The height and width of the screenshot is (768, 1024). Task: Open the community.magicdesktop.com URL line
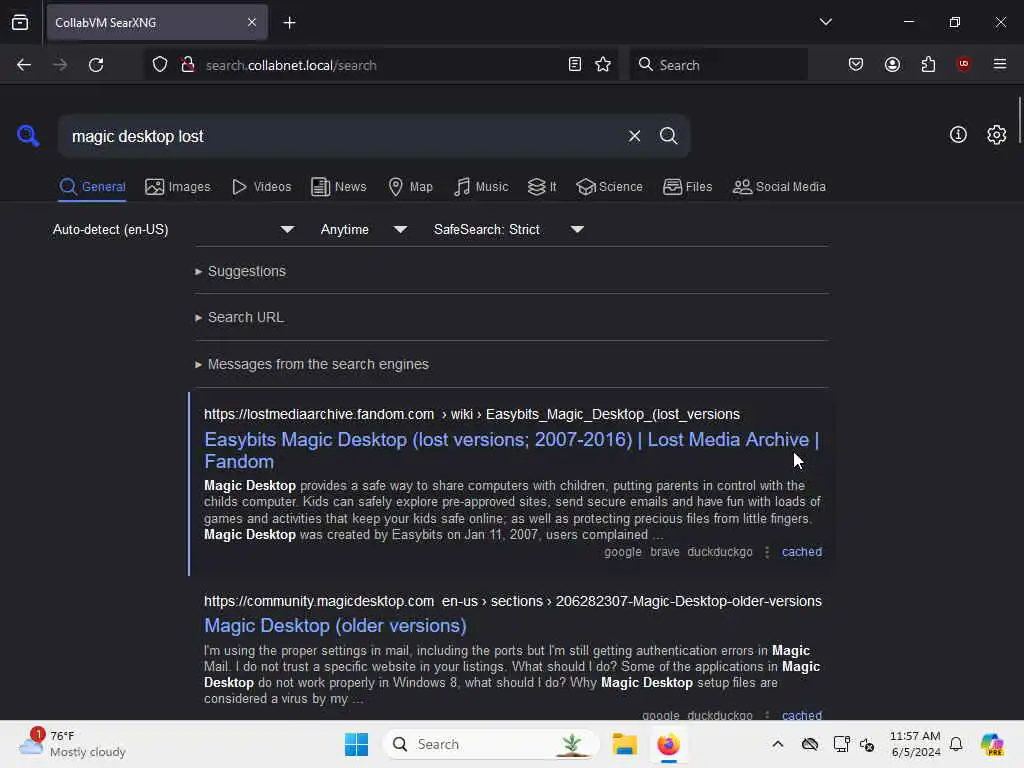513,601
